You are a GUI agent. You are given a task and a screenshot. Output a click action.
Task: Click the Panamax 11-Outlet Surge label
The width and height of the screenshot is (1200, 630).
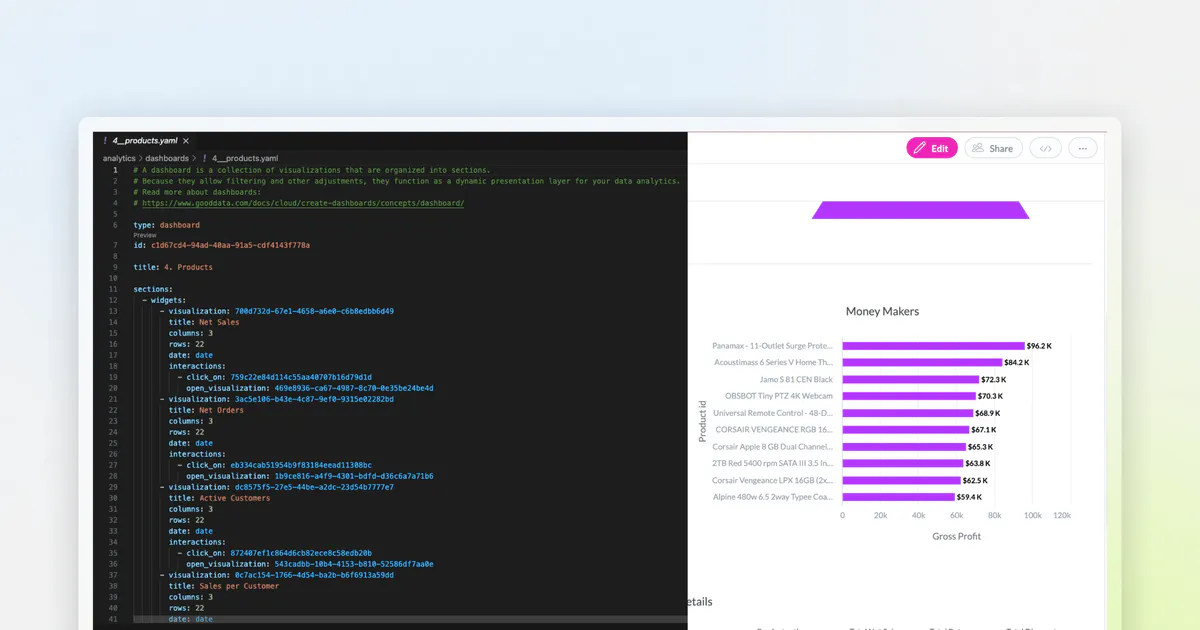pos(772,346)
